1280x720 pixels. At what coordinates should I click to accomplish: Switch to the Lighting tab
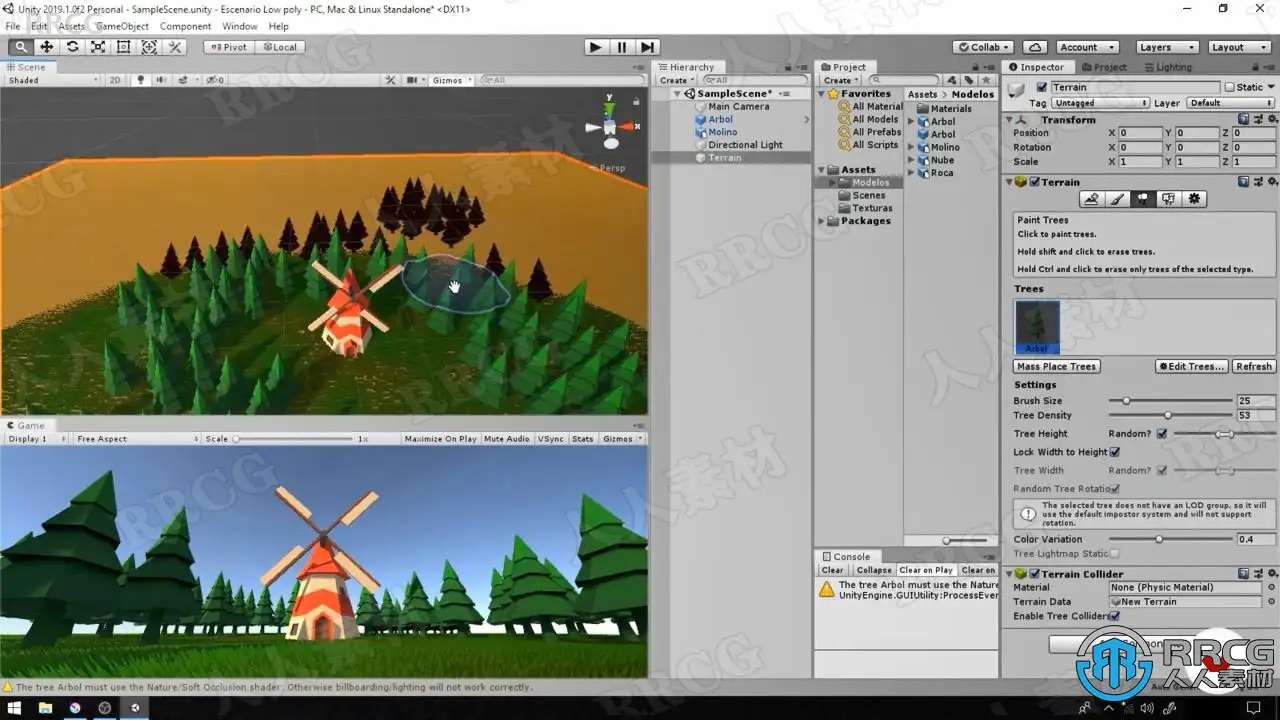tap(1168, 67)
